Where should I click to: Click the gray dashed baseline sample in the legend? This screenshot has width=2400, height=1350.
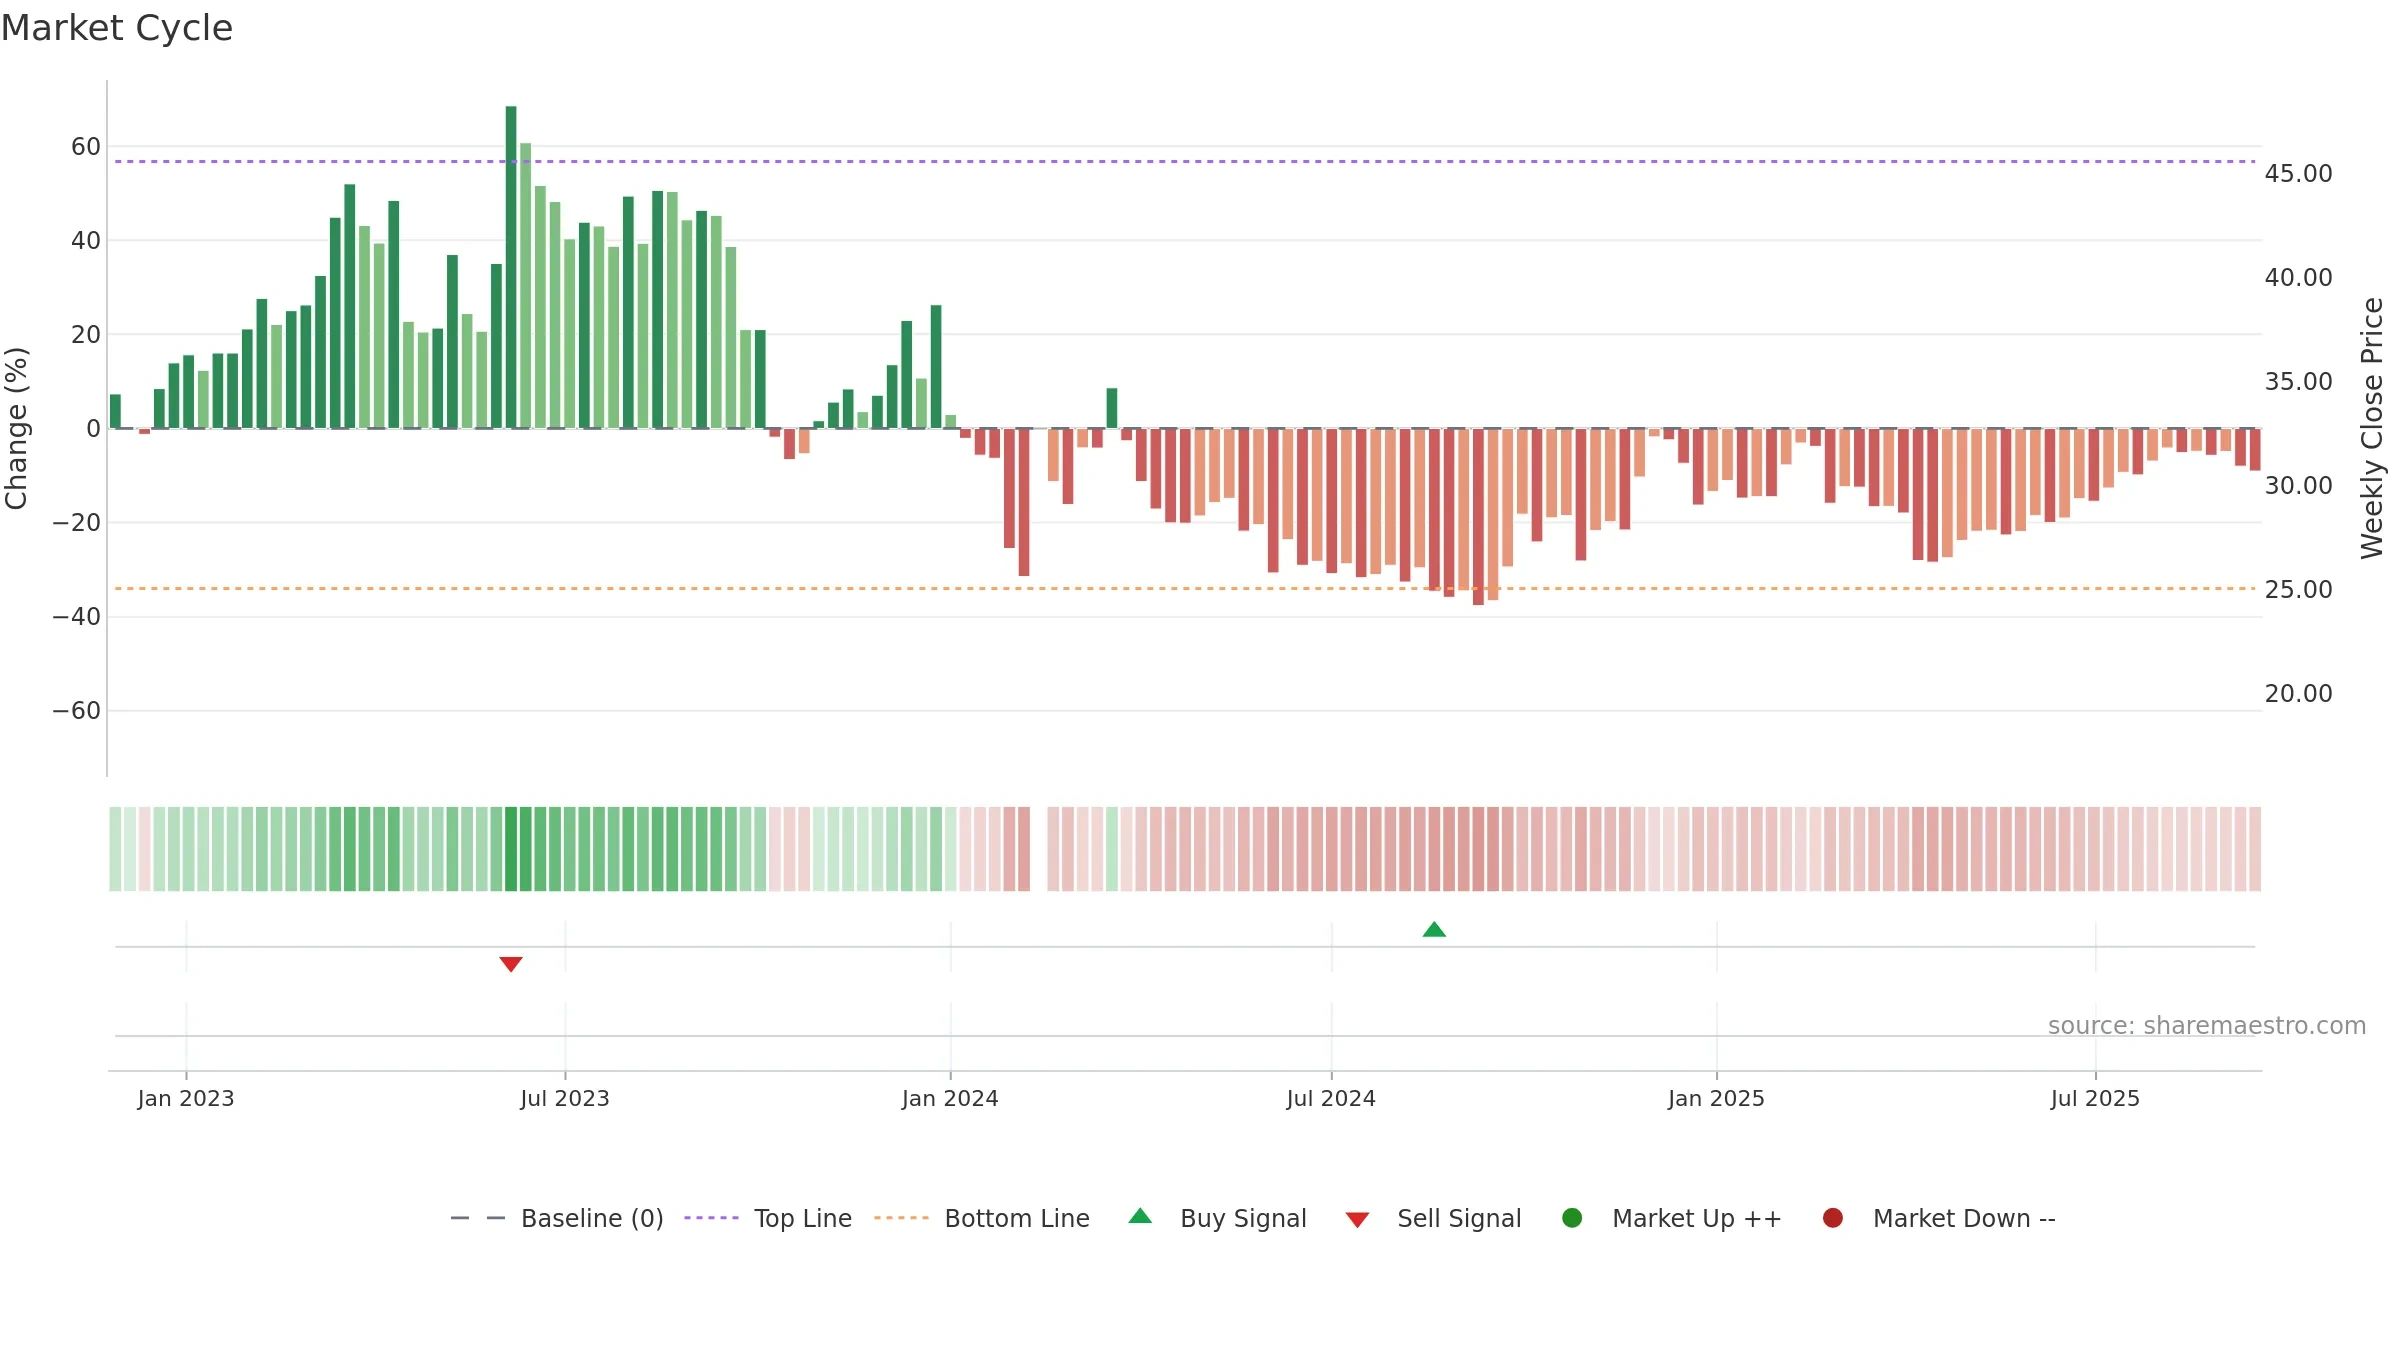pos(477,1218)
